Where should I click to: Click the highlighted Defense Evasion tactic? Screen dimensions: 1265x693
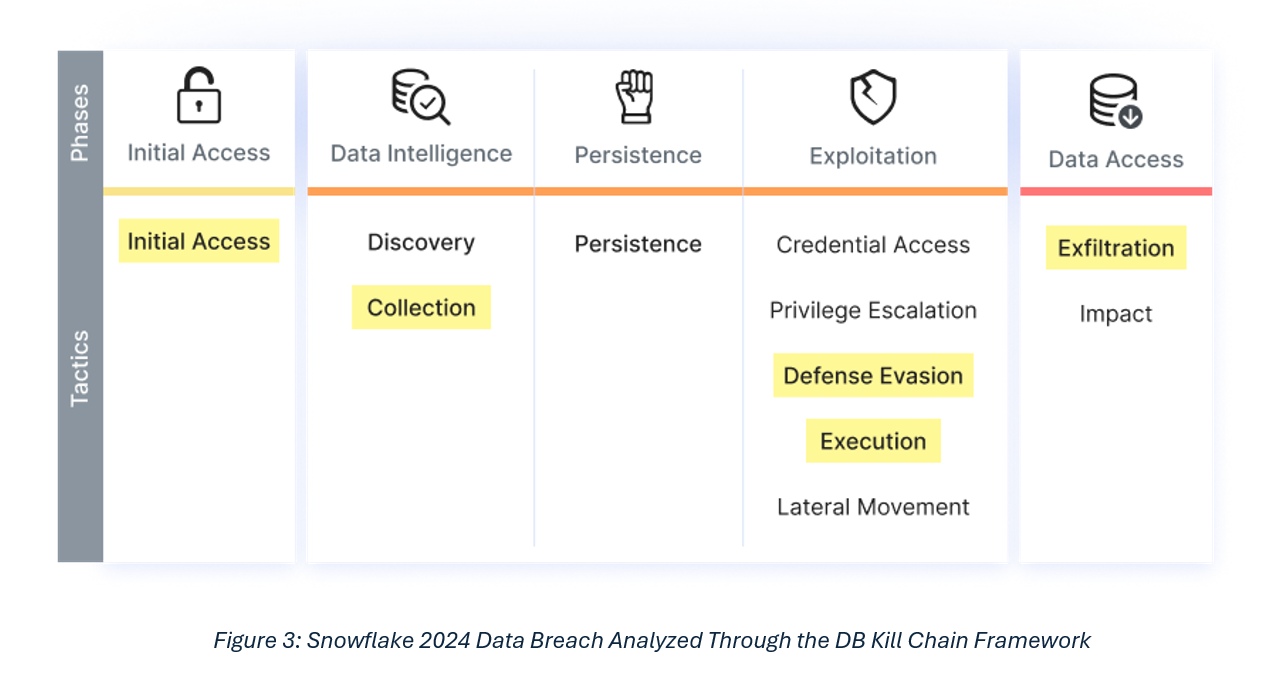point(873,375)
